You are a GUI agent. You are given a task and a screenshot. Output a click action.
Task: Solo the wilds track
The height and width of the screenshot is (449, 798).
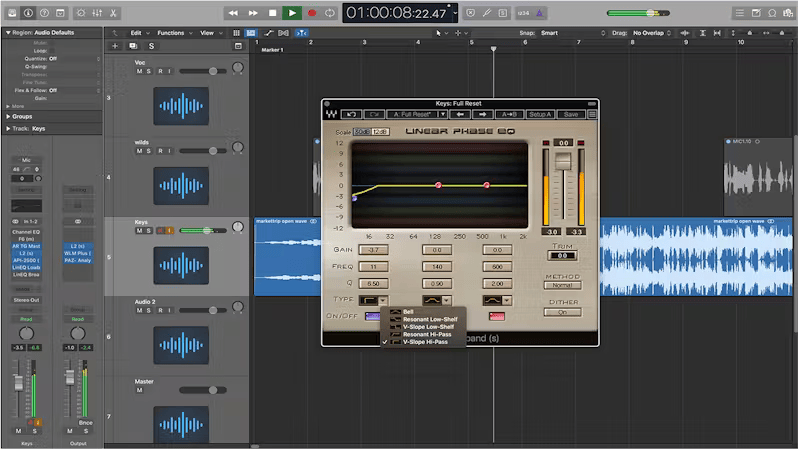point(149,151)
